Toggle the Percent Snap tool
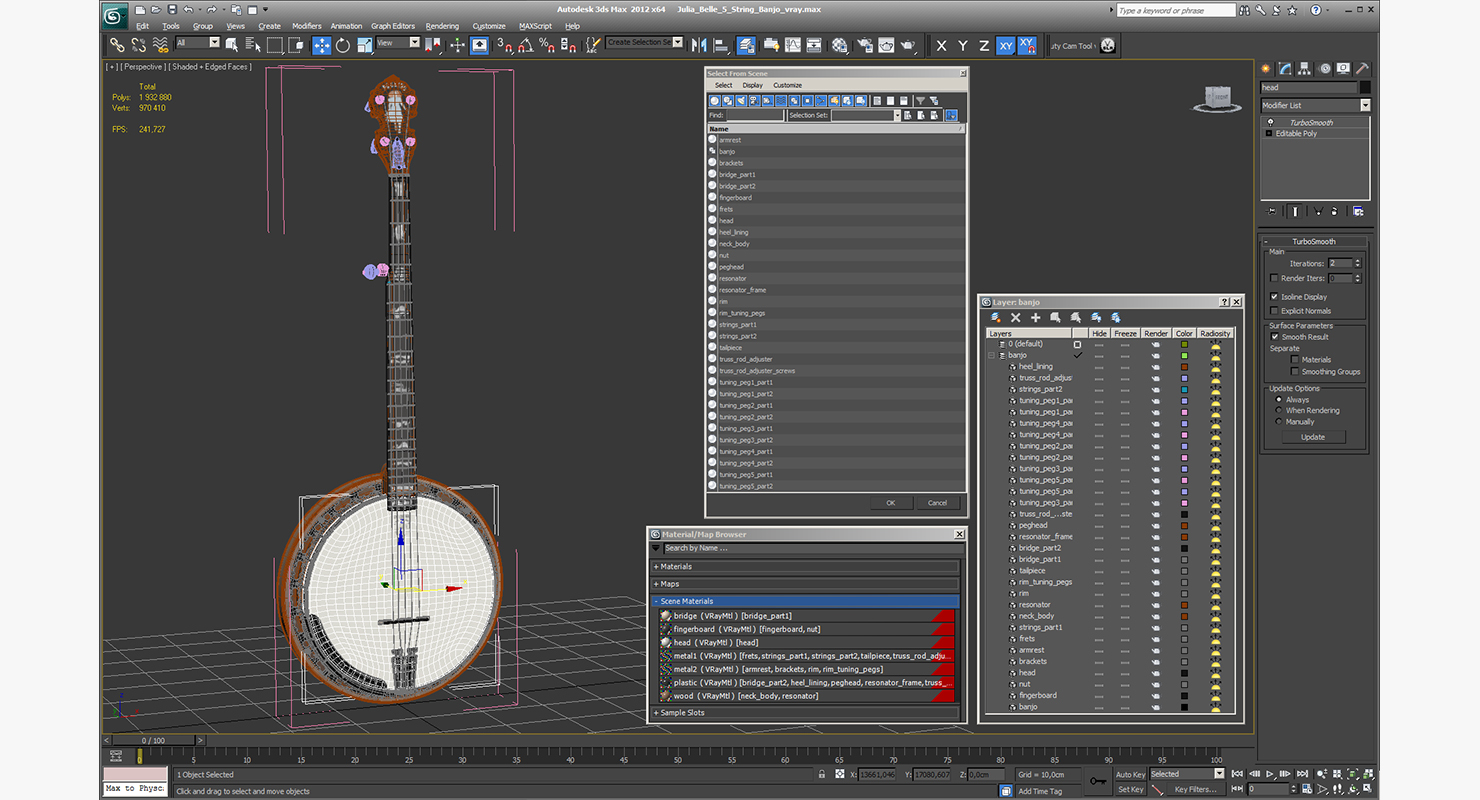Image resolution: width=1480 pixels, height=800 pixels. click(547, 45)
